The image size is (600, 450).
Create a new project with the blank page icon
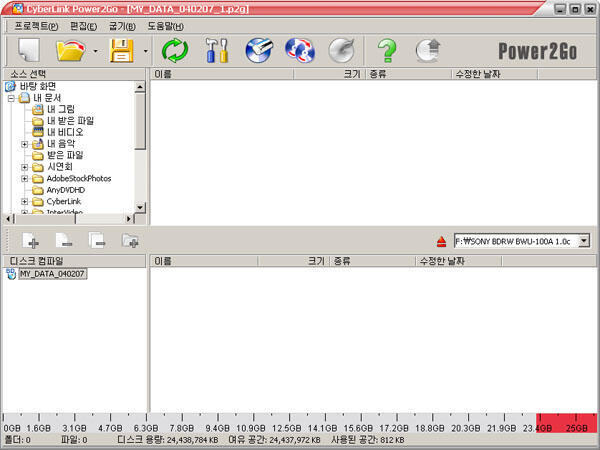29,51
